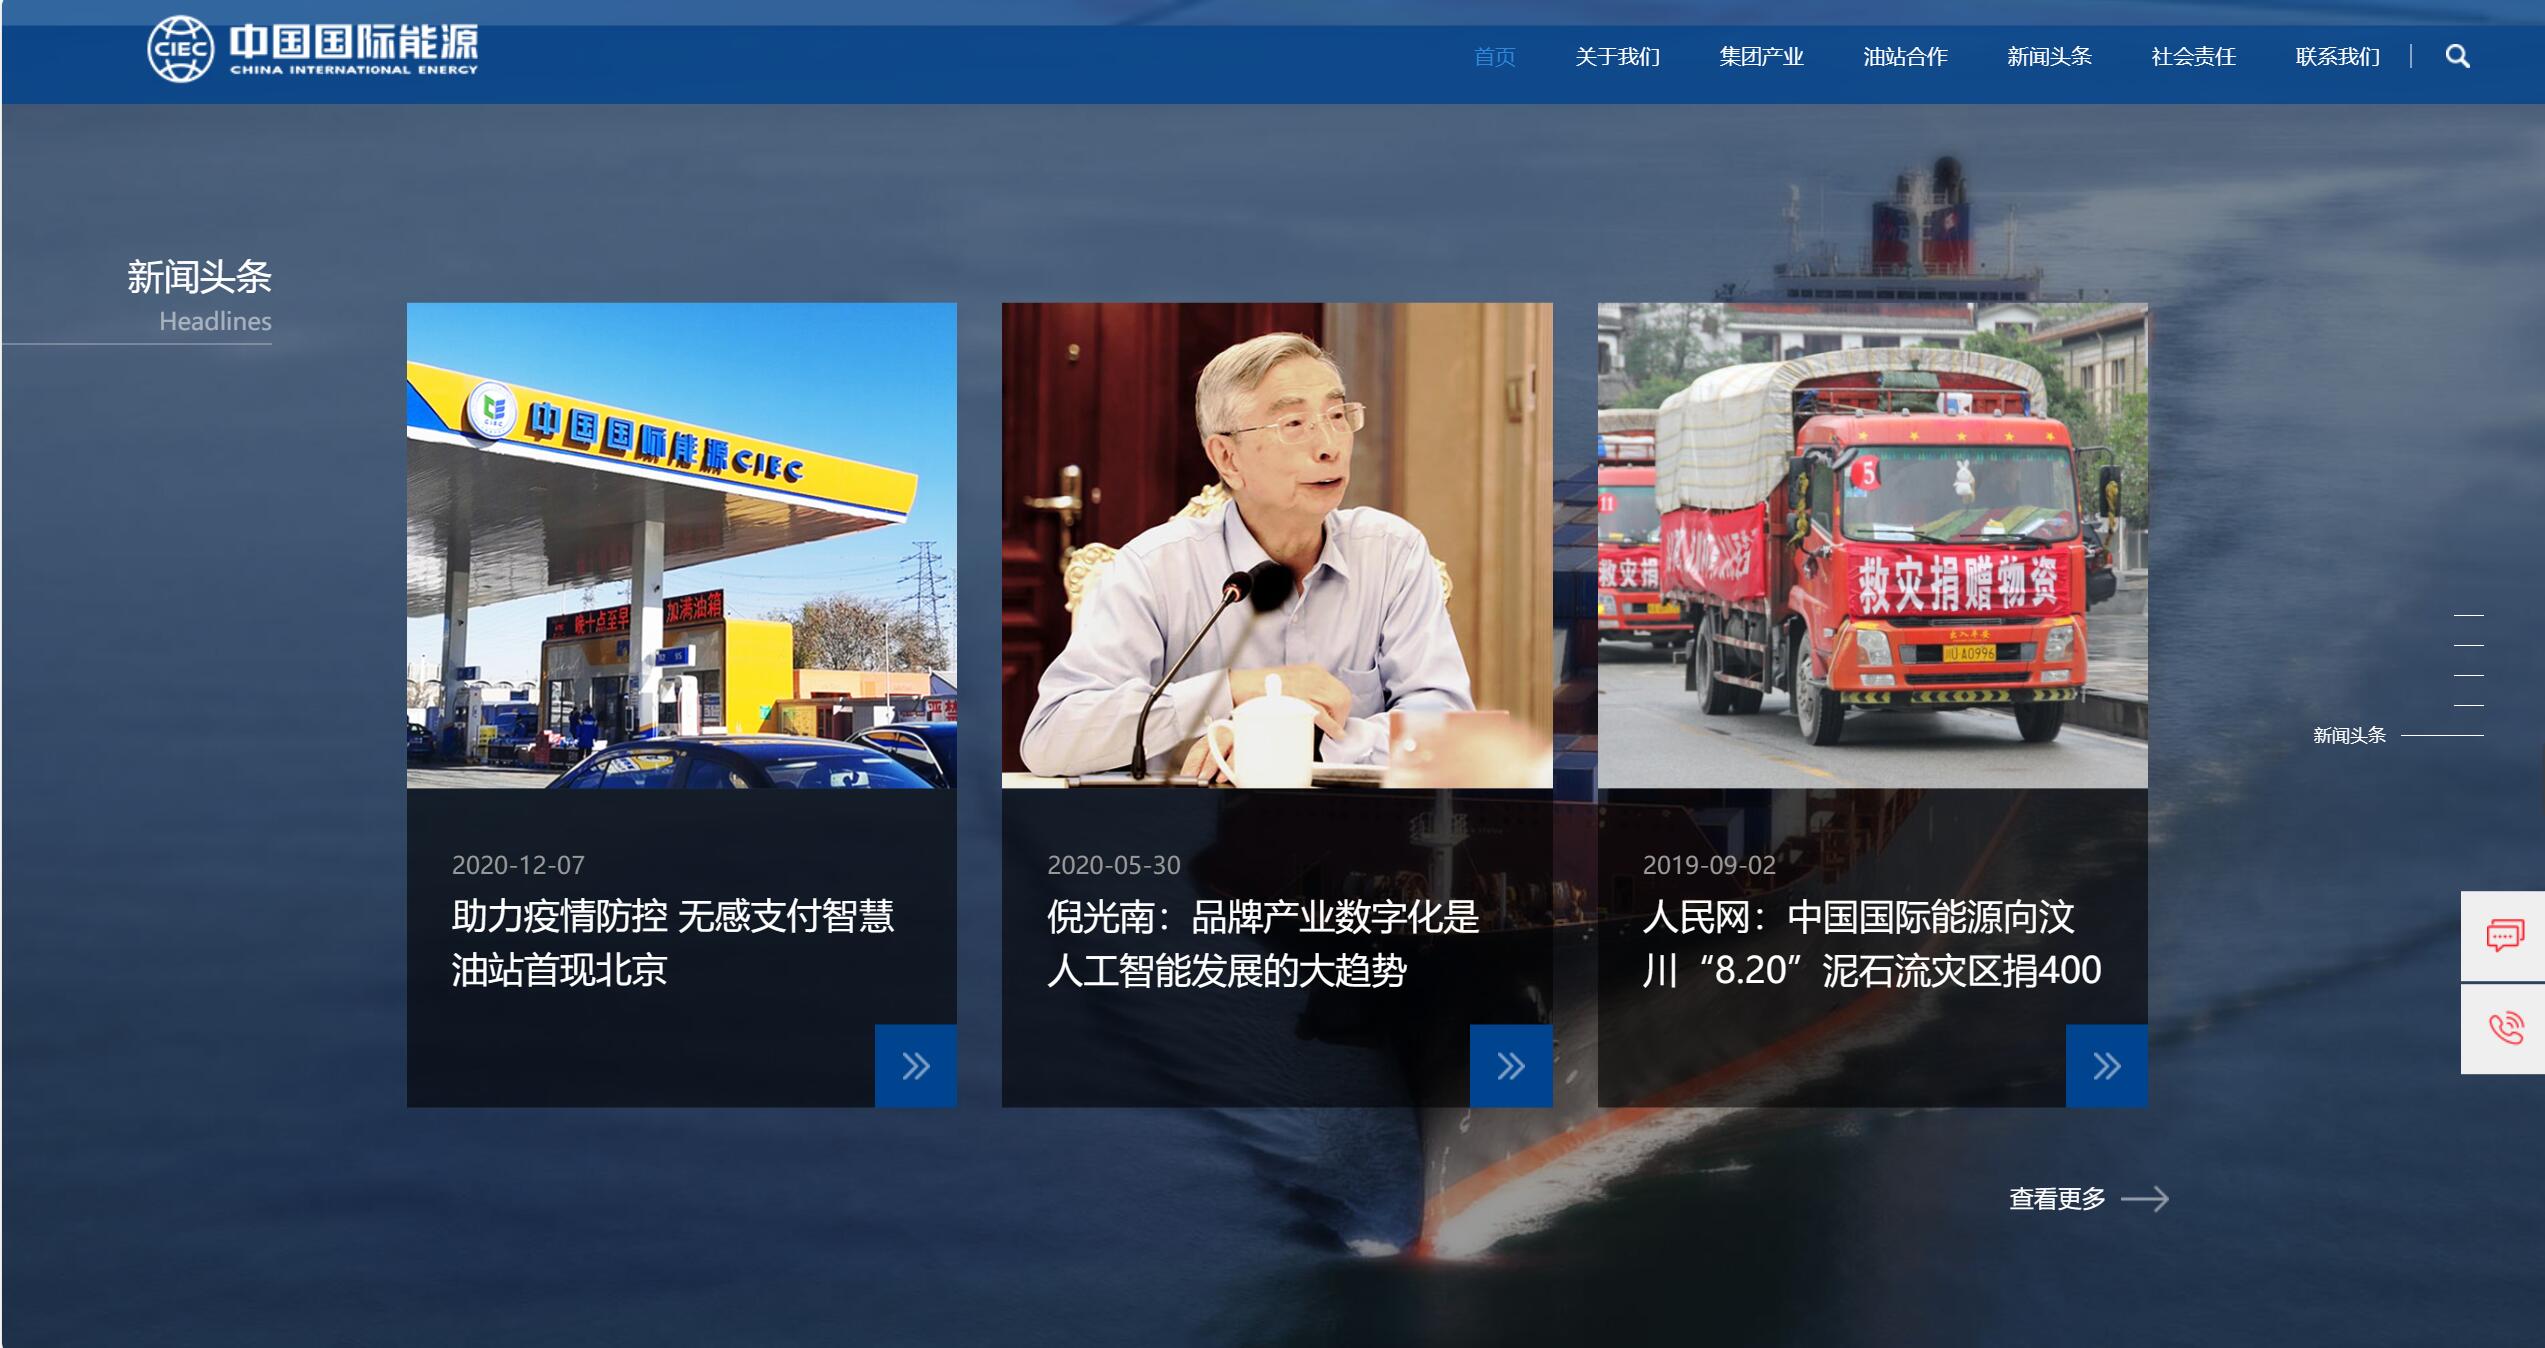Click date 2020-12-07 text

click(x=518, y=865)
